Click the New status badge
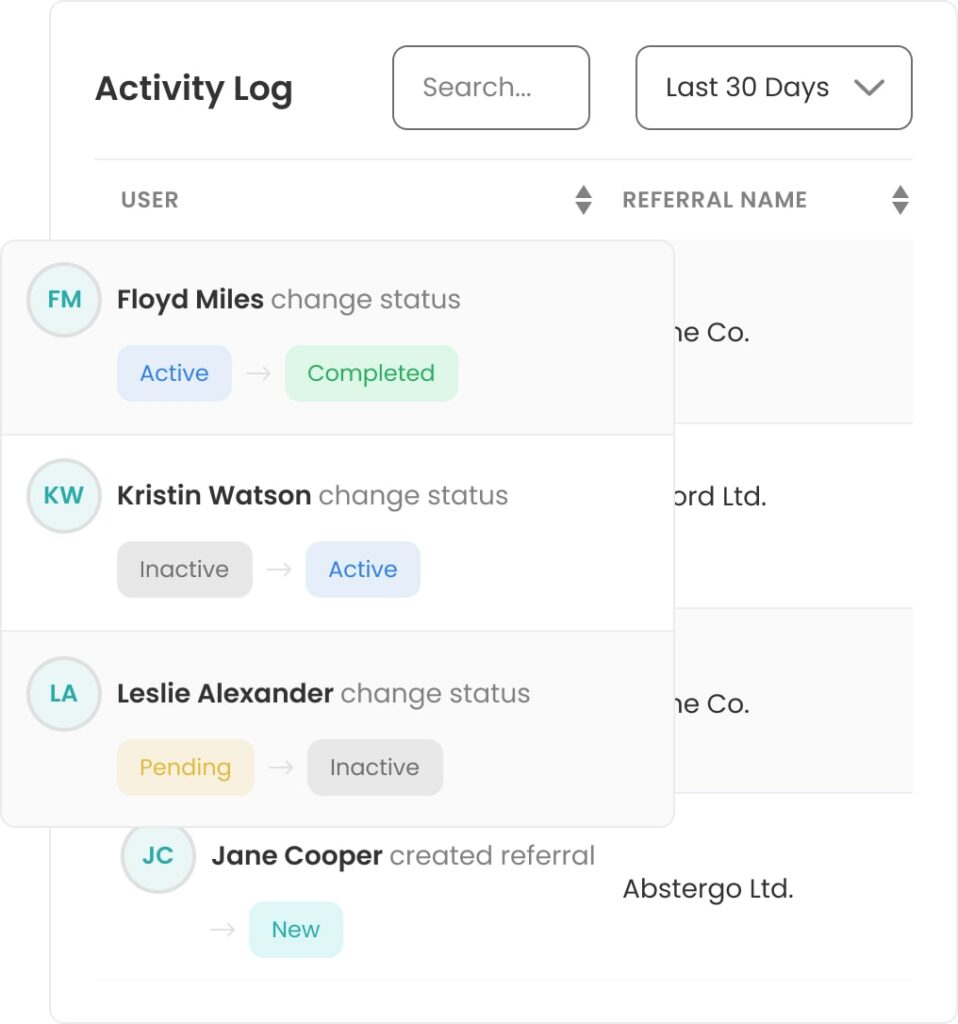 pyautogui.click(x=296, y=929)
